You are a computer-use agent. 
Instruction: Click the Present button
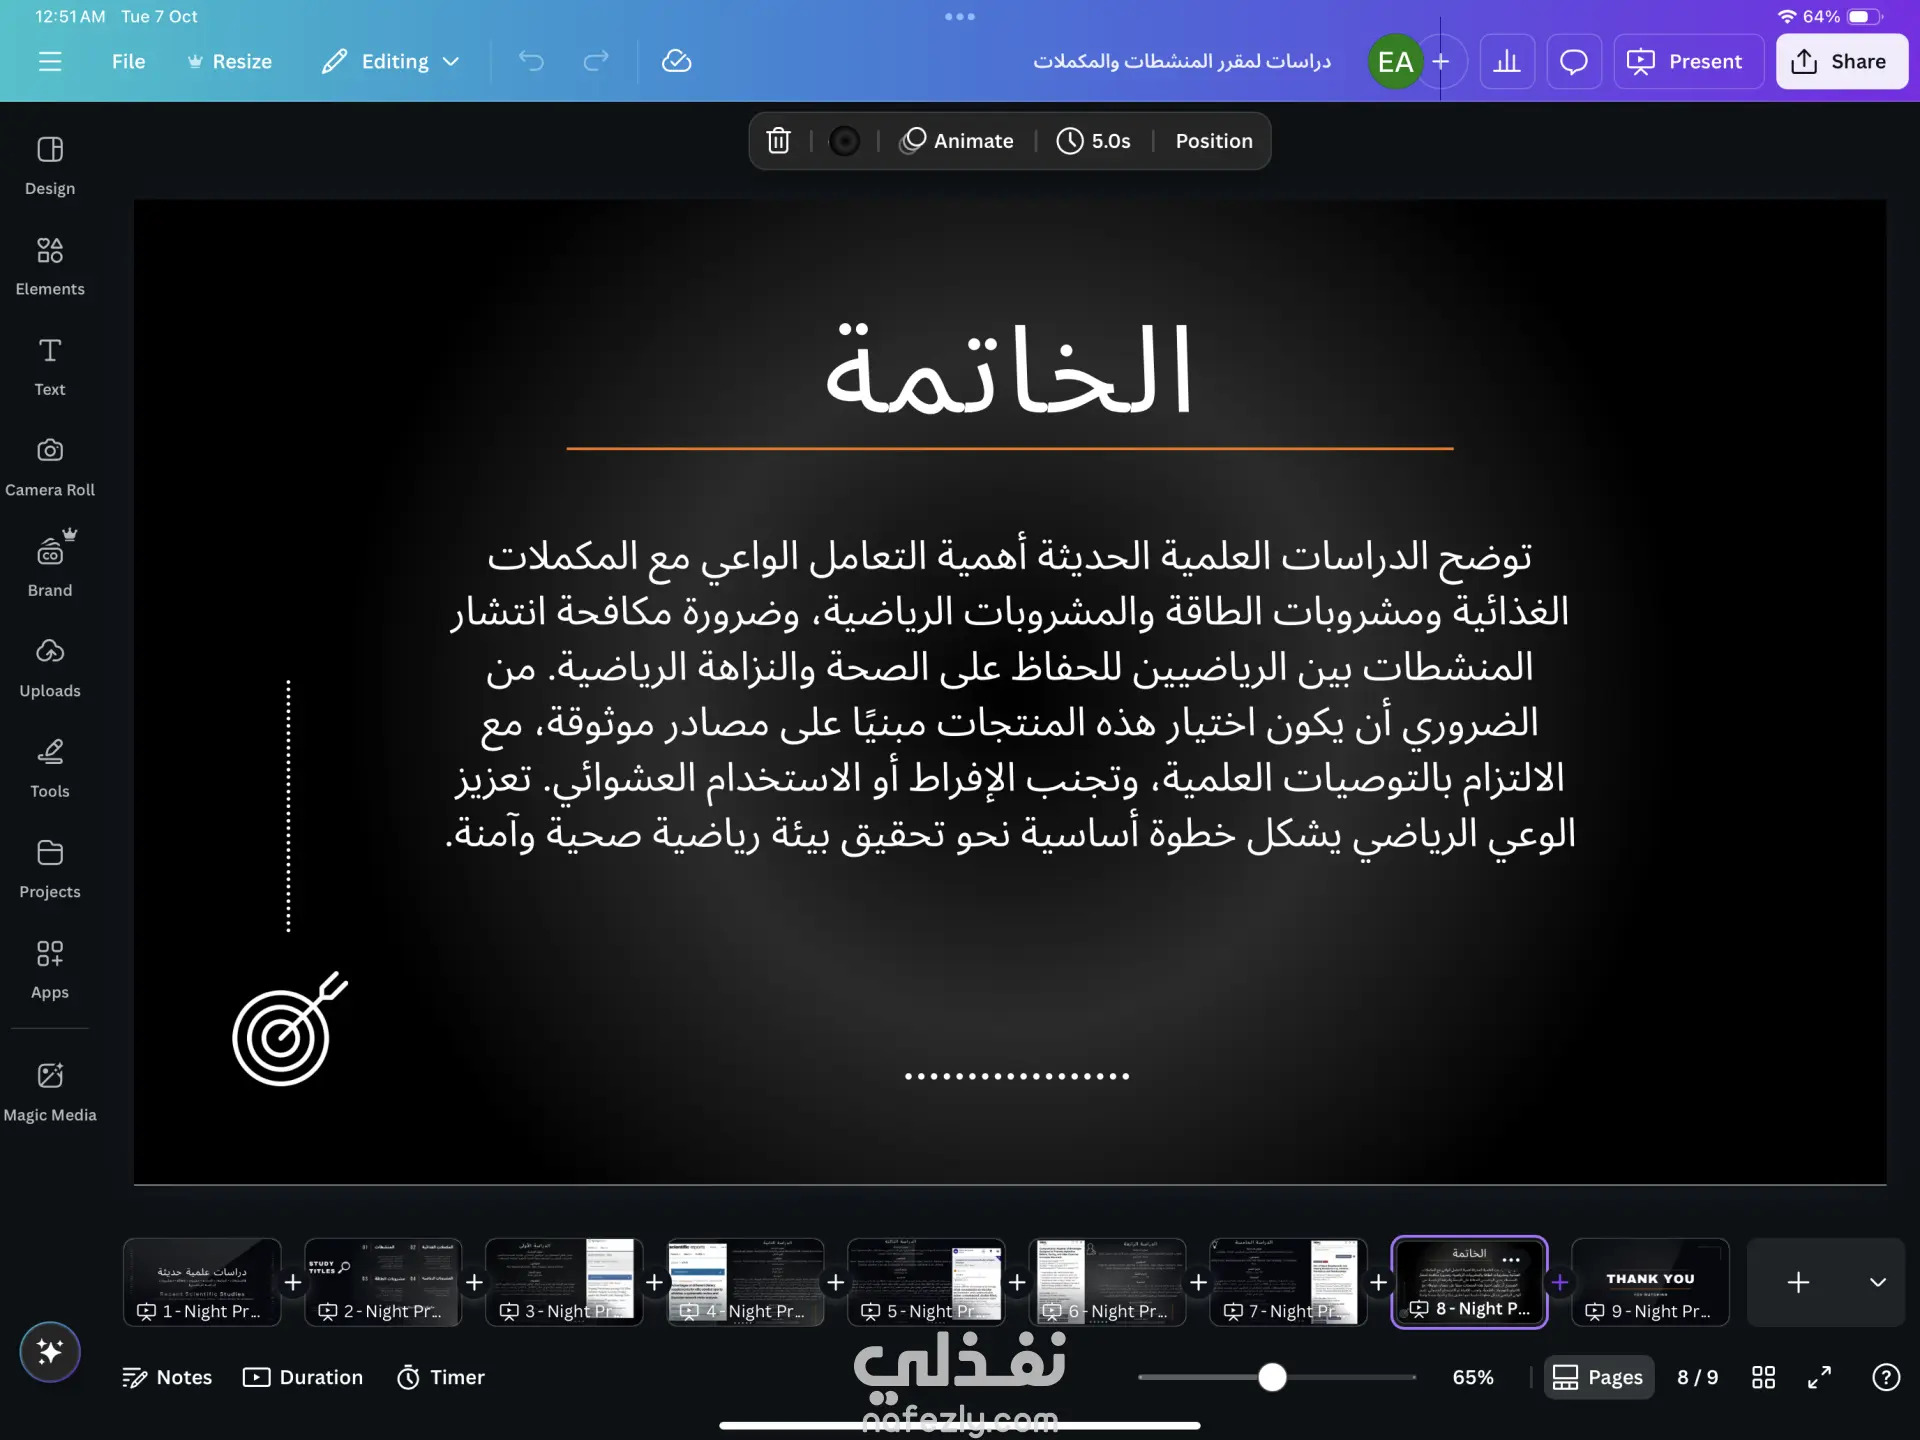1687,62
